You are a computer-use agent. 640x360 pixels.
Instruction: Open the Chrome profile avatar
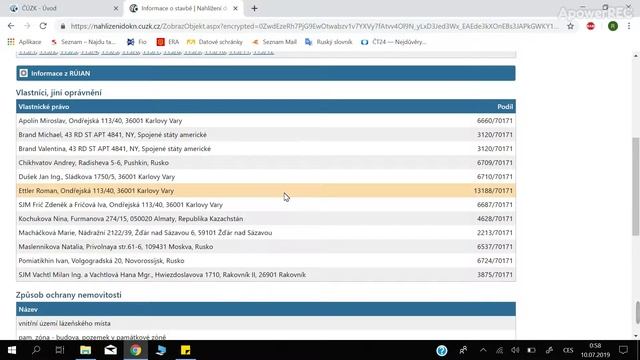click(x=613, y=26)
